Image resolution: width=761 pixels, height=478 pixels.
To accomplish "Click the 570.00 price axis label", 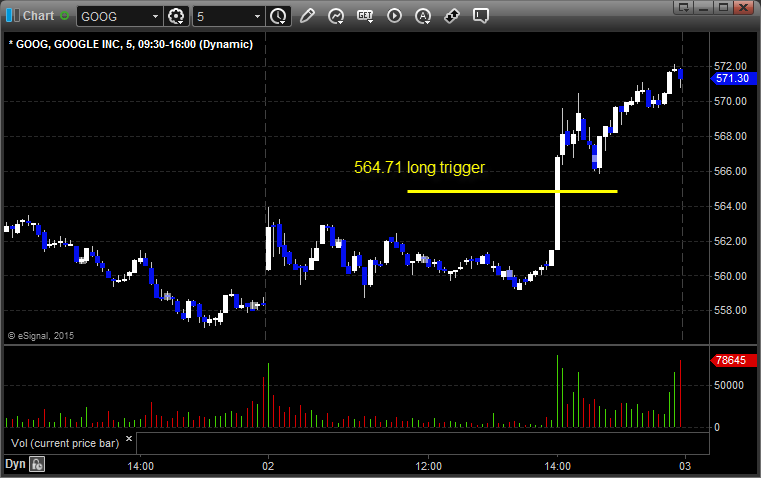I will tap(730, 101).
